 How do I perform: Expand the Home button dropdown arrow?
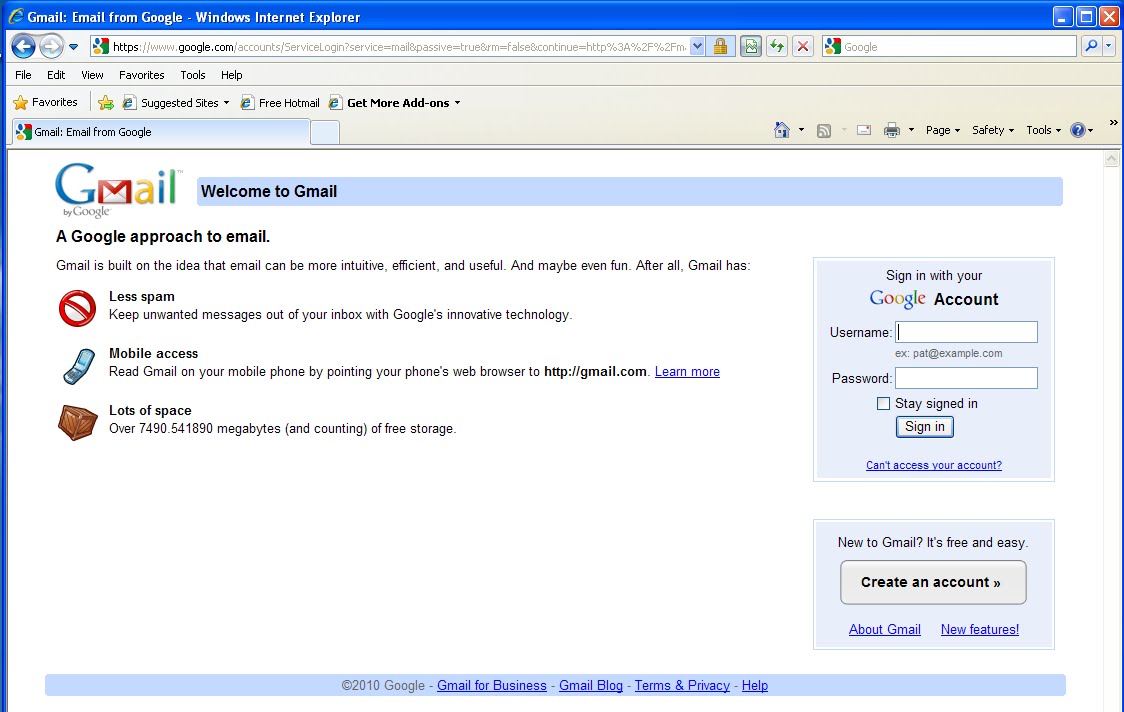pyautogui.click(x=801, y=130)
